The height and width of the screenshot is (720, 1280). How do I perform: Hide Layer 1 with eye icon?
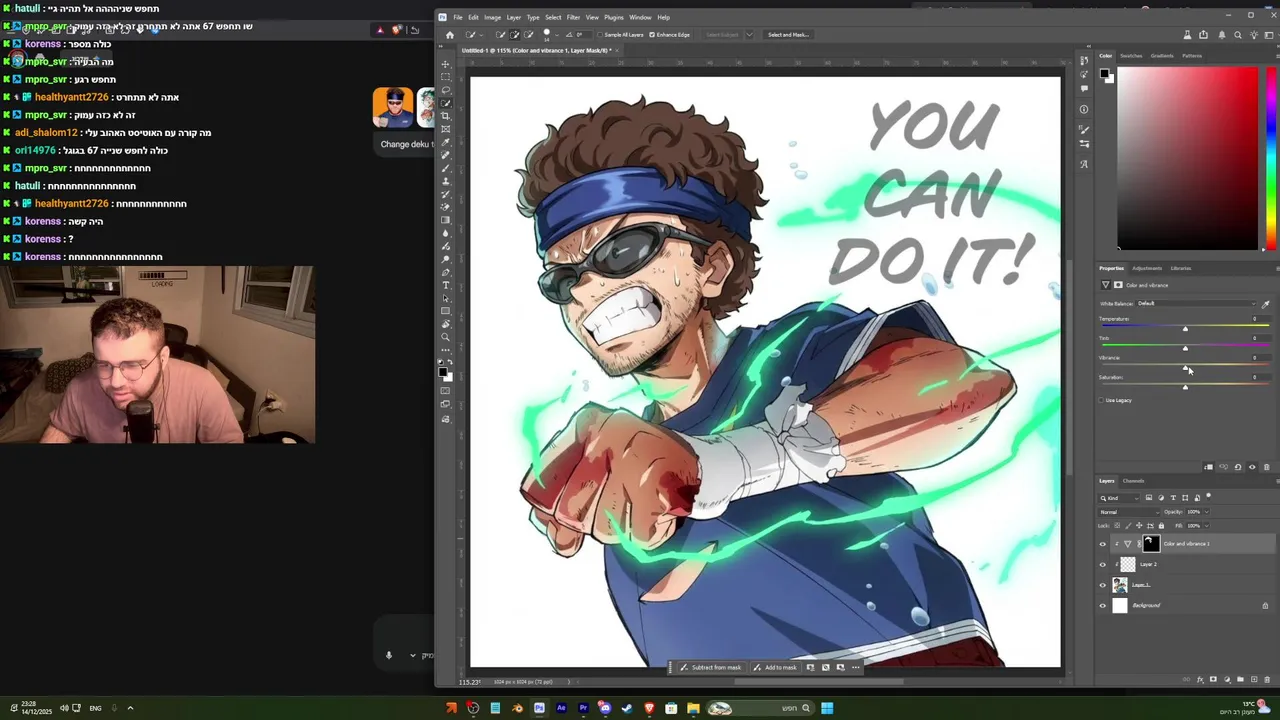tap(1103, 585)
